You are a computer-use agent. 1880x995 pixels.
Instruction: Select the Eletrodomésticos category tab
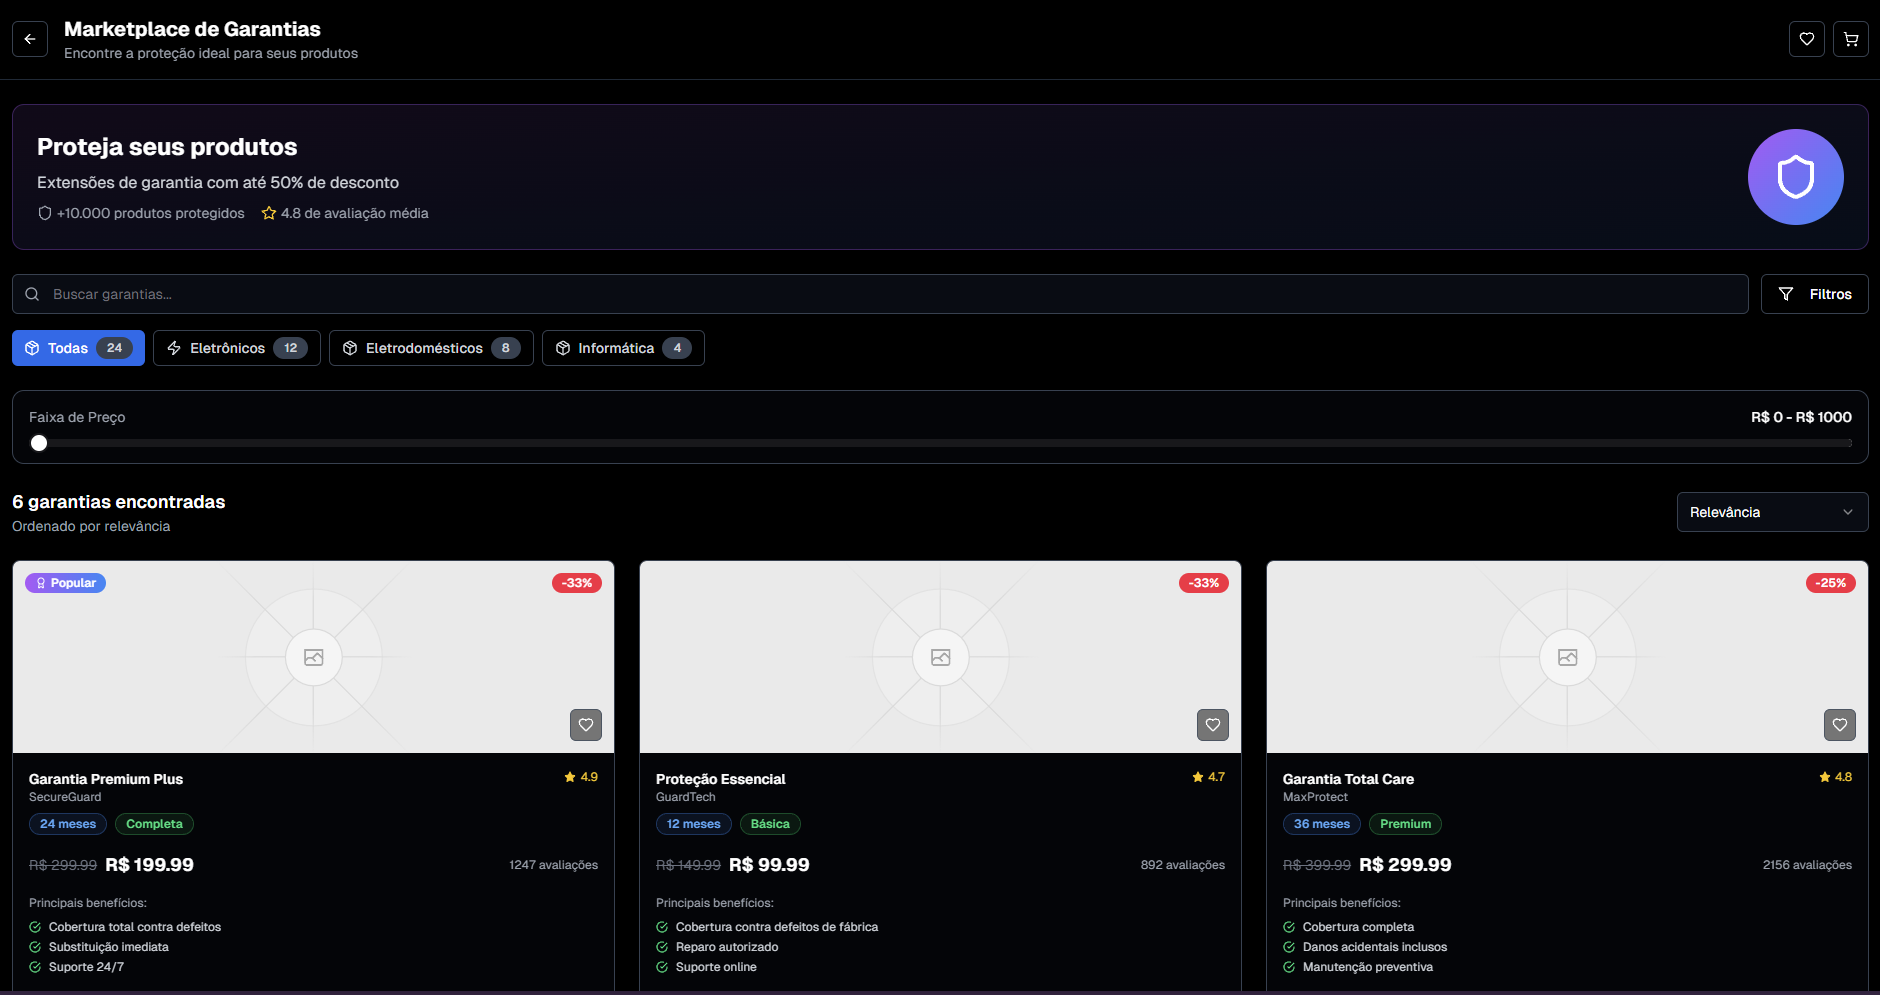pos(430,348)
